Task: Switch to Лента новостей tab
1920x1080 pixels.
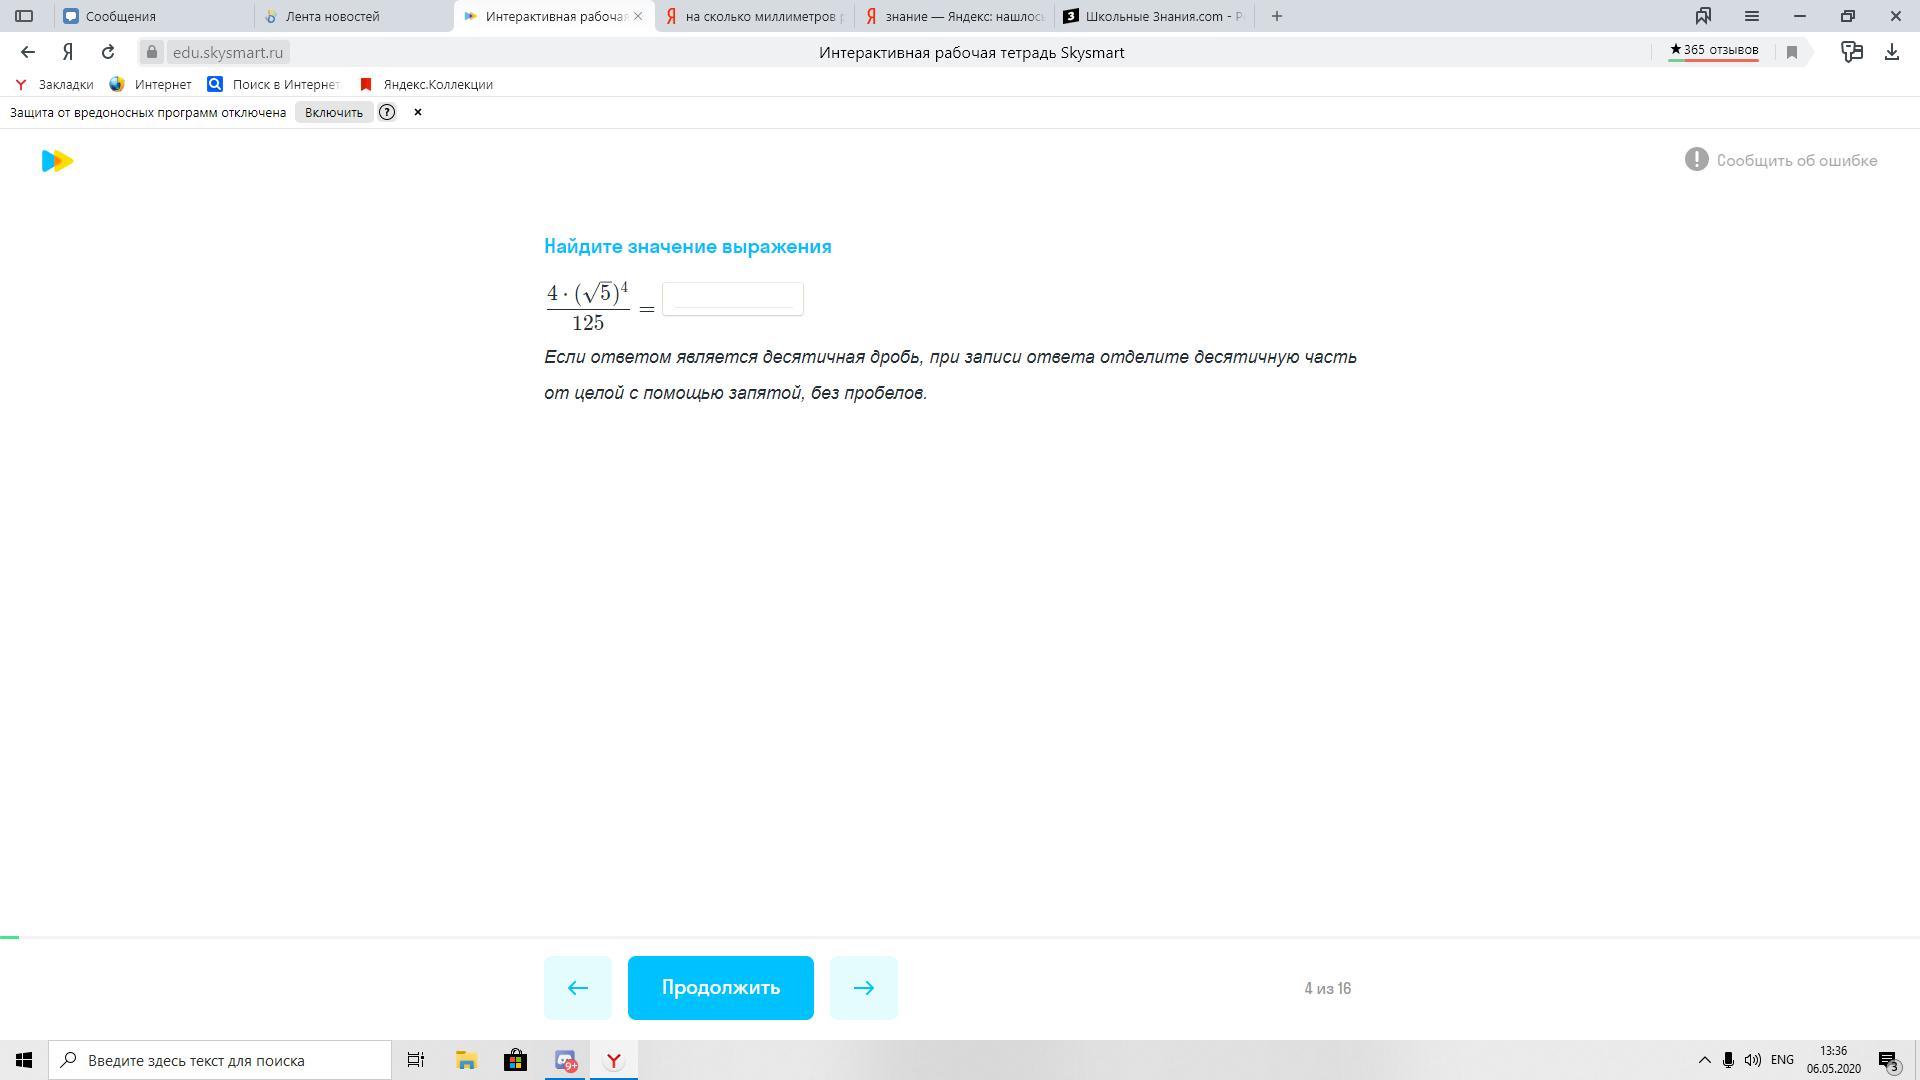Action: tap(332, 16)
